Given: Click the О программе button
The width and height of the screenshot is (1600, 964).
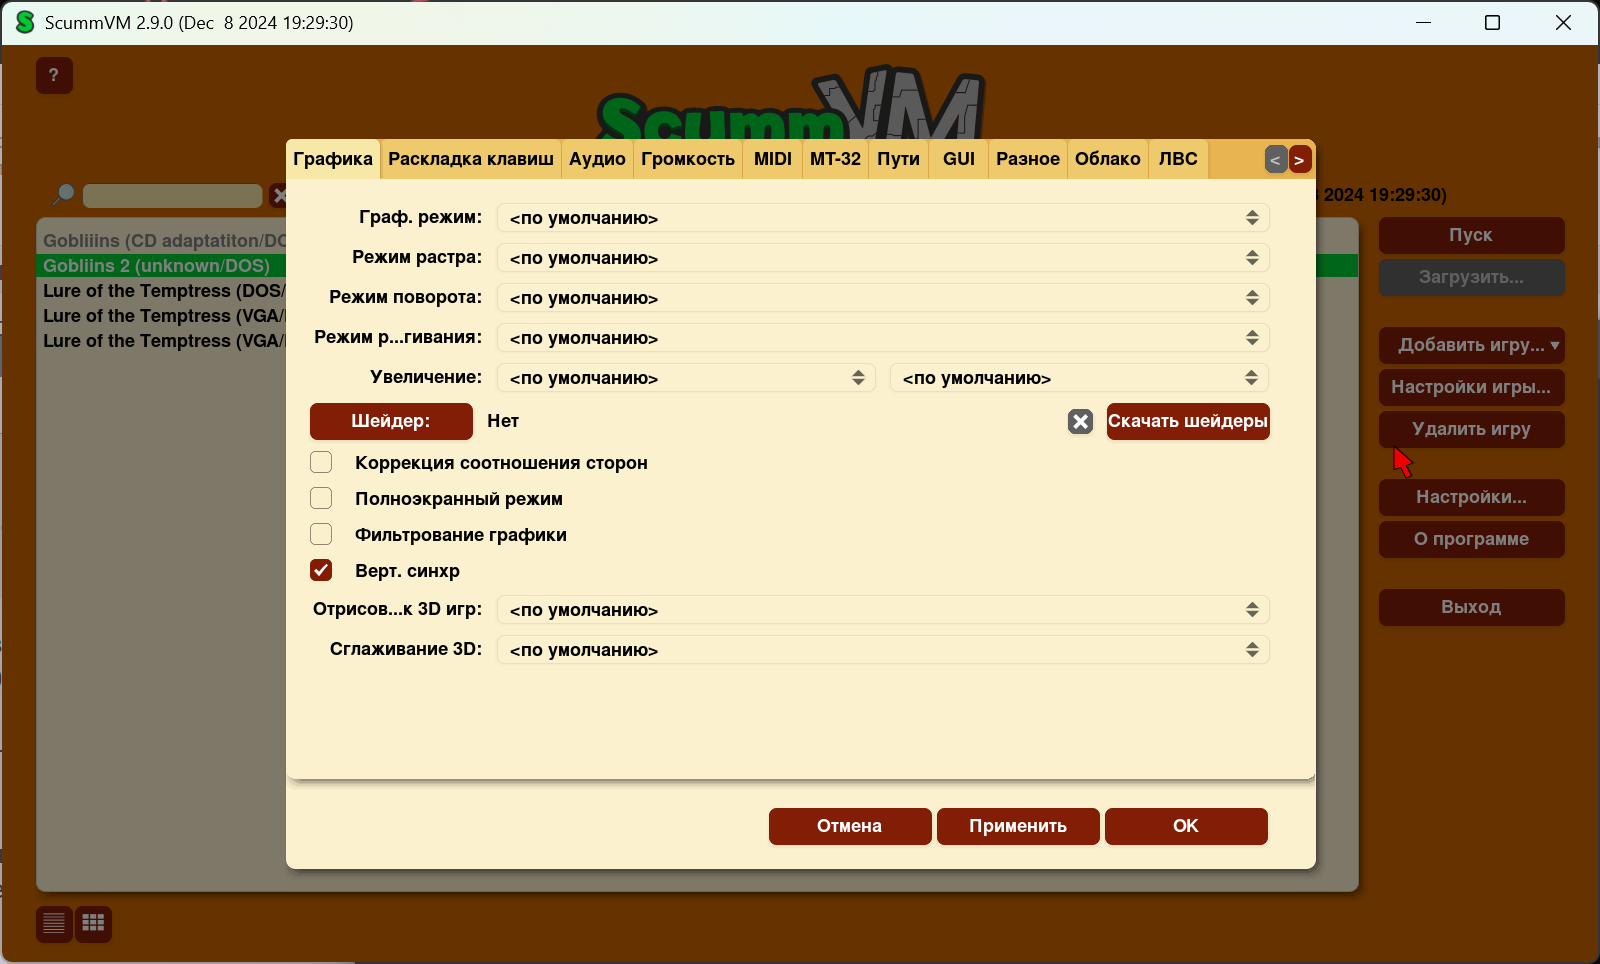Looking at the screenshot, I should 1471,539.
